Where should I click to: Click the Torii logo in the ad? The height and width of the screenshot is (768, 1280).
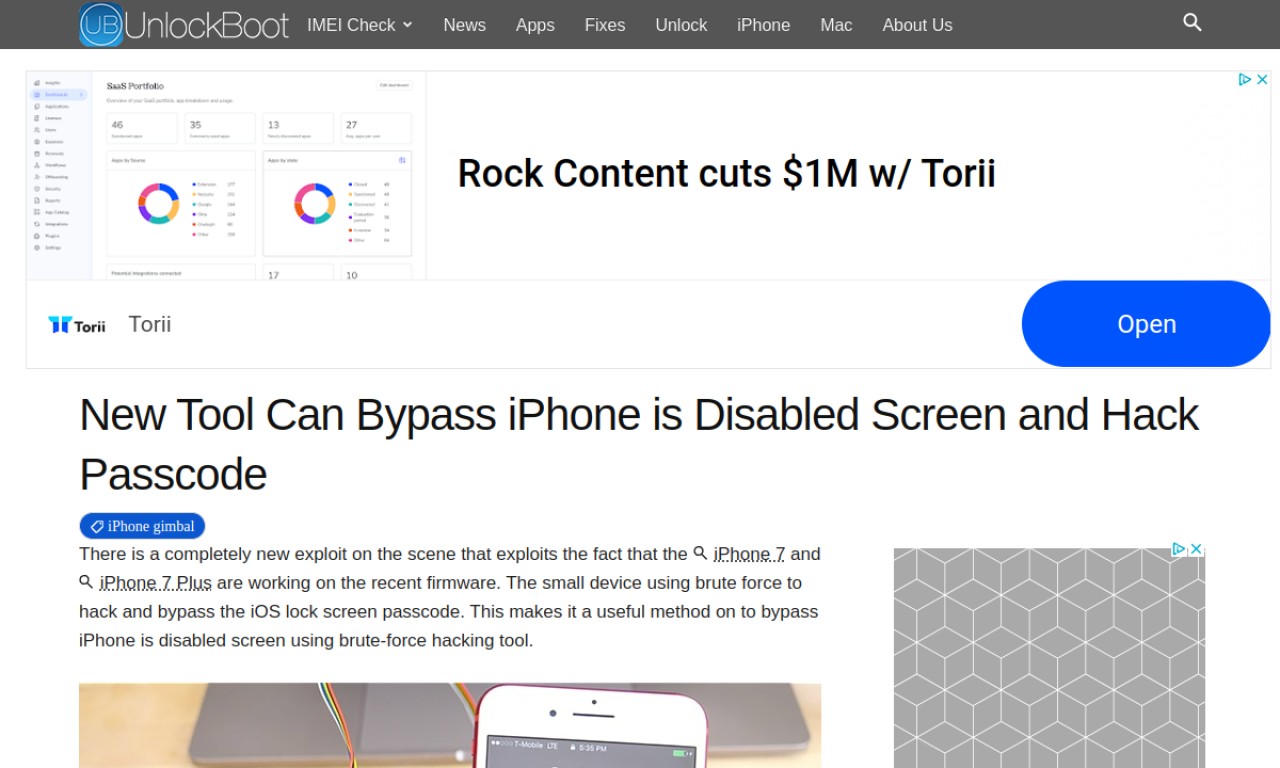click(77, 324)
